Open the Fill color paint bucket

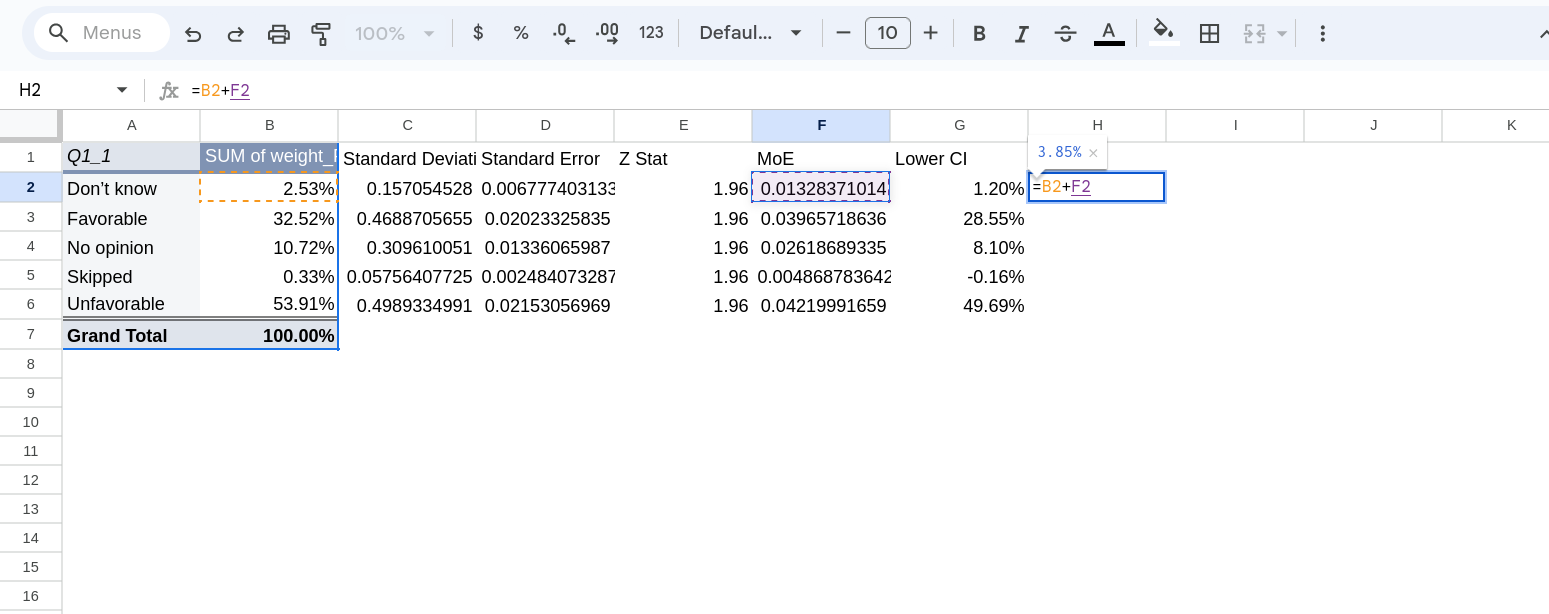(x=1163, y=32)
